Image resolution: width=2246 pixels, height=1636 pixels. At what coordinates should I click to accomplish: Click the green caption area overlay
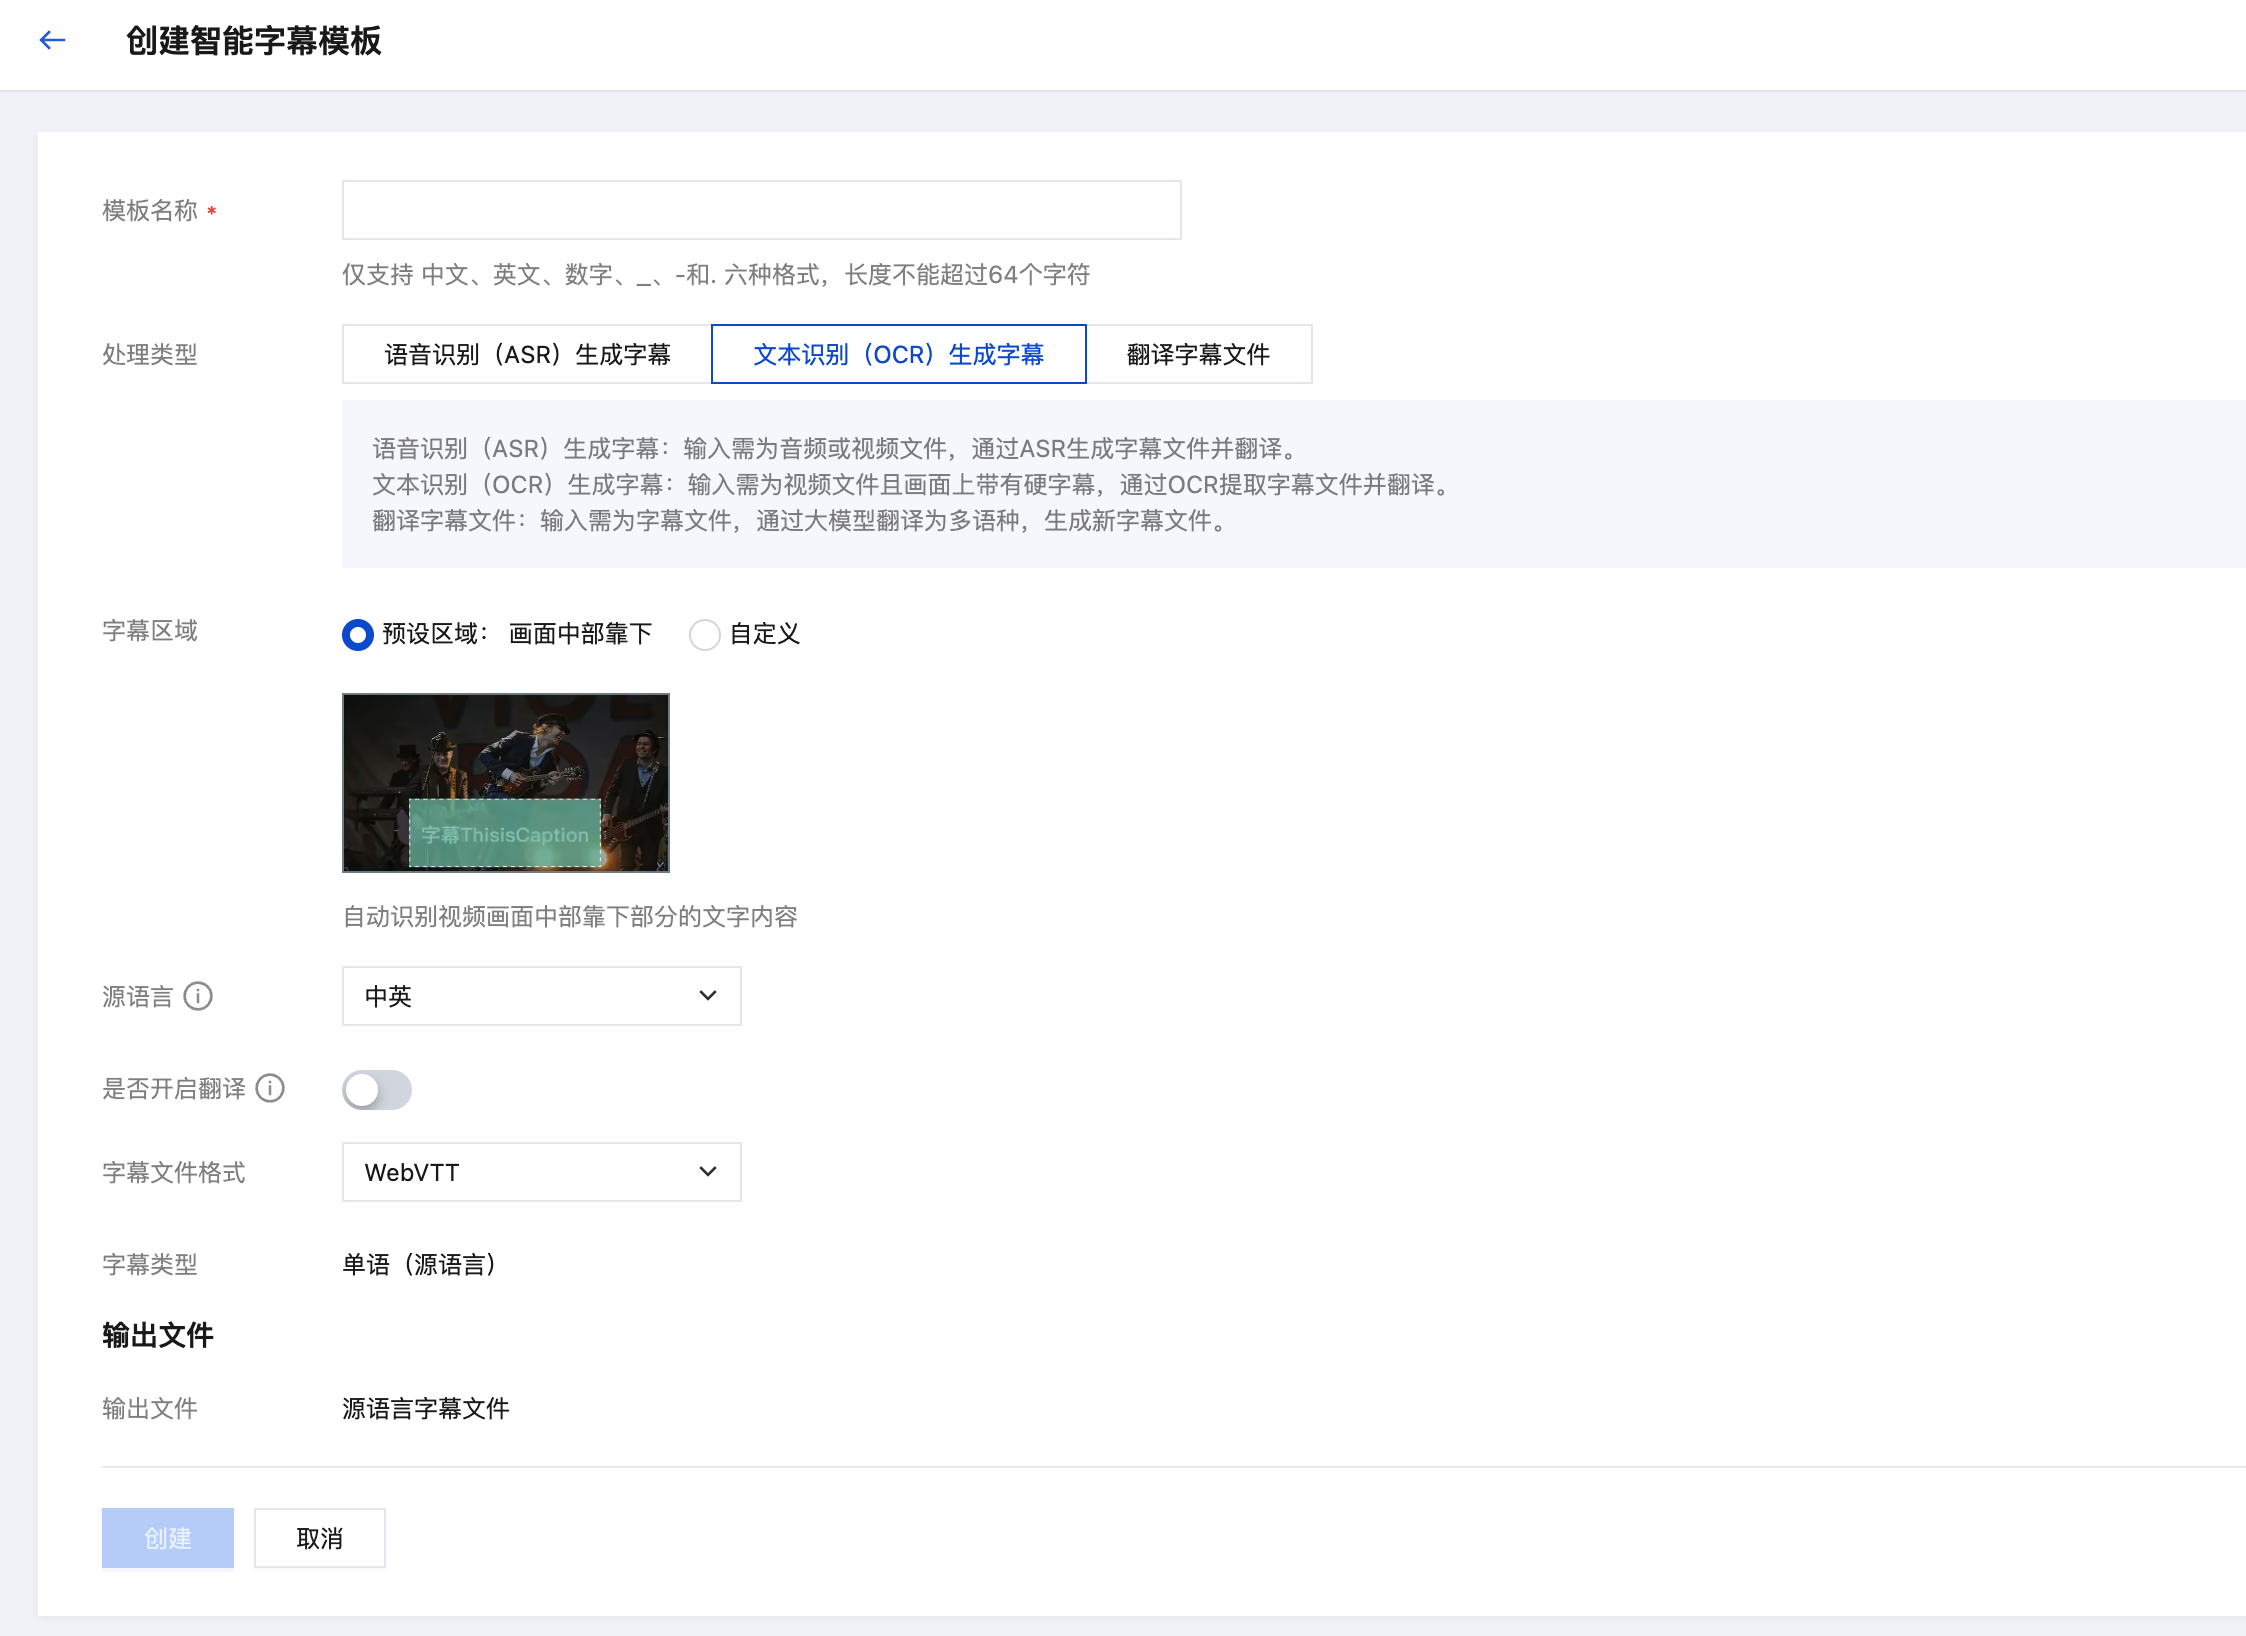[505, 834]
